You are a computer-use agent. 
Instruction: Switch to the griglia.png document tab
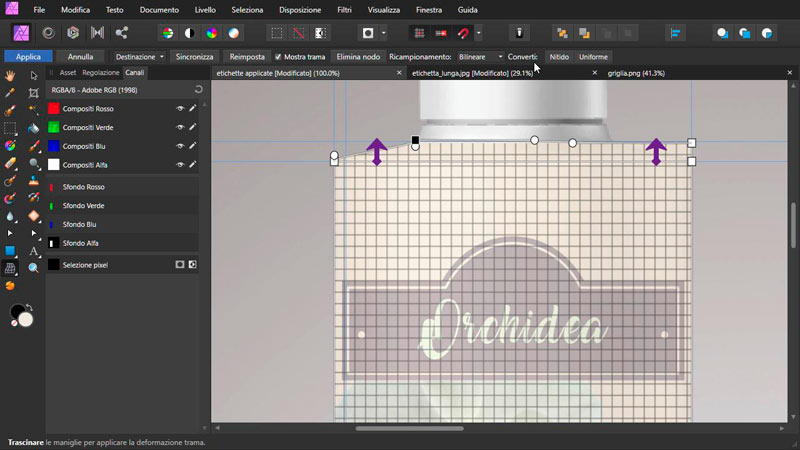click(636, 73)
